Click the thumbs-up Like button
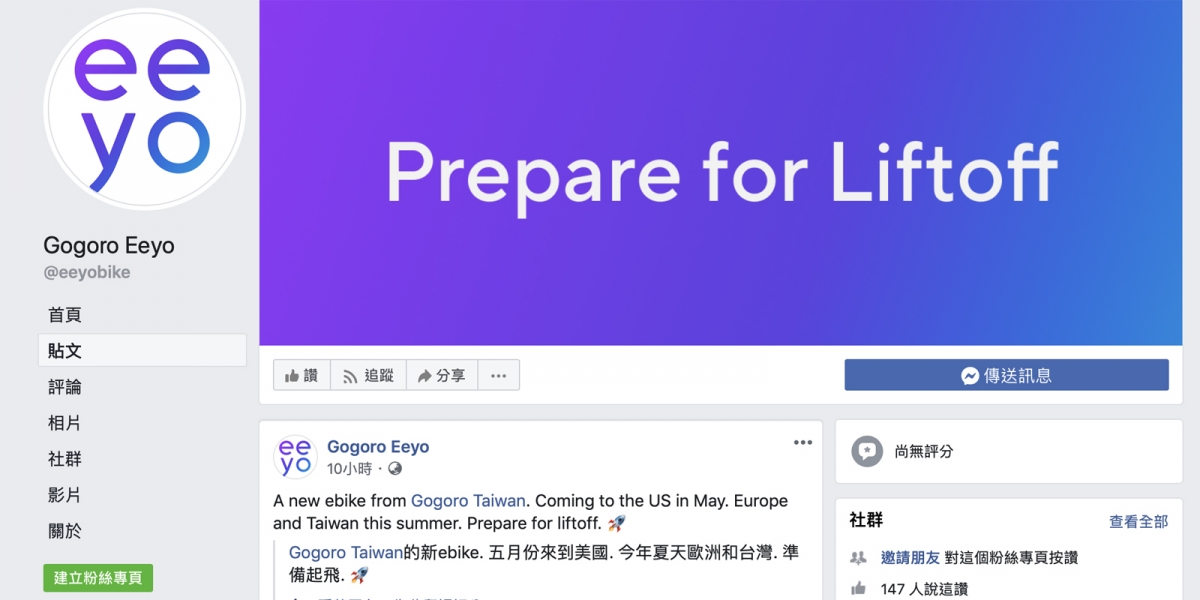 (302, 375)
